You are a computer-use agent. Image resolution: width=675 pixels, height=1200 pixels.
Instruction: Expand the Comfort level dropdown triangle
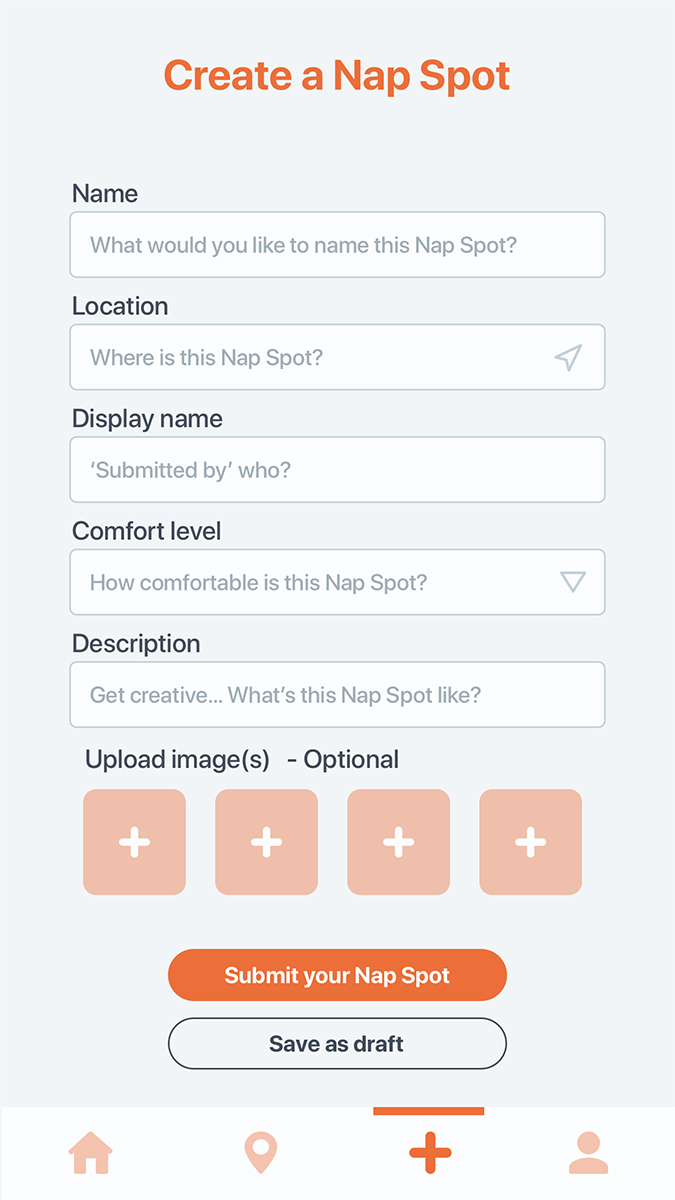(572, 582)
